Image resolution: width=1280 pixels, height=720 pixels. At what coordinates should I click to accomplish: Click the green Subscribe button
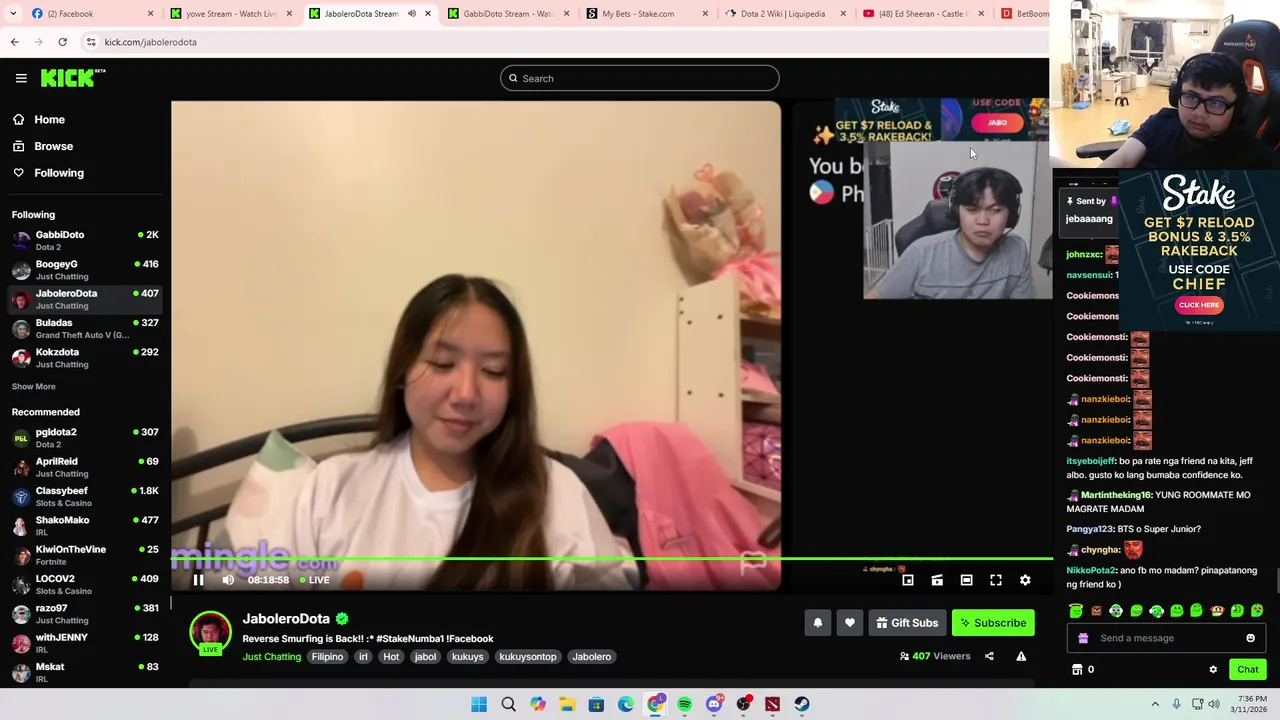click(993, 623)
